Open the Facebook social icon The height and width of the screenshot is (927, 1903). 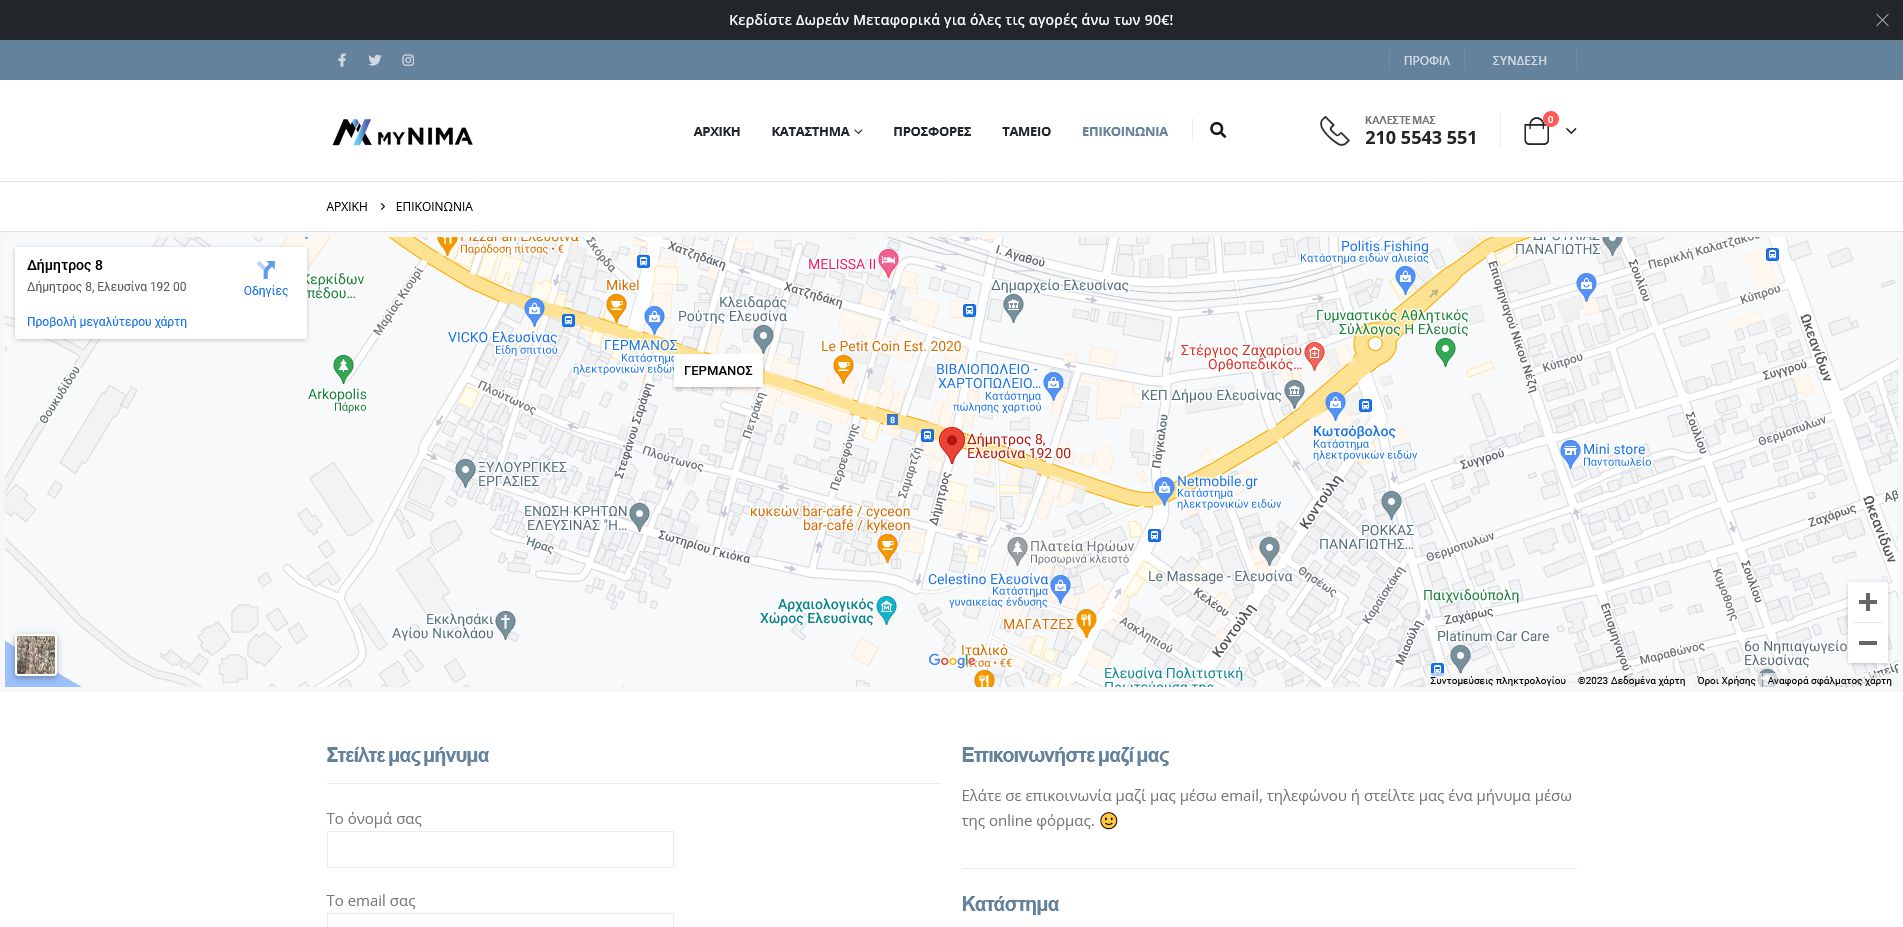(x=342, y=60)
